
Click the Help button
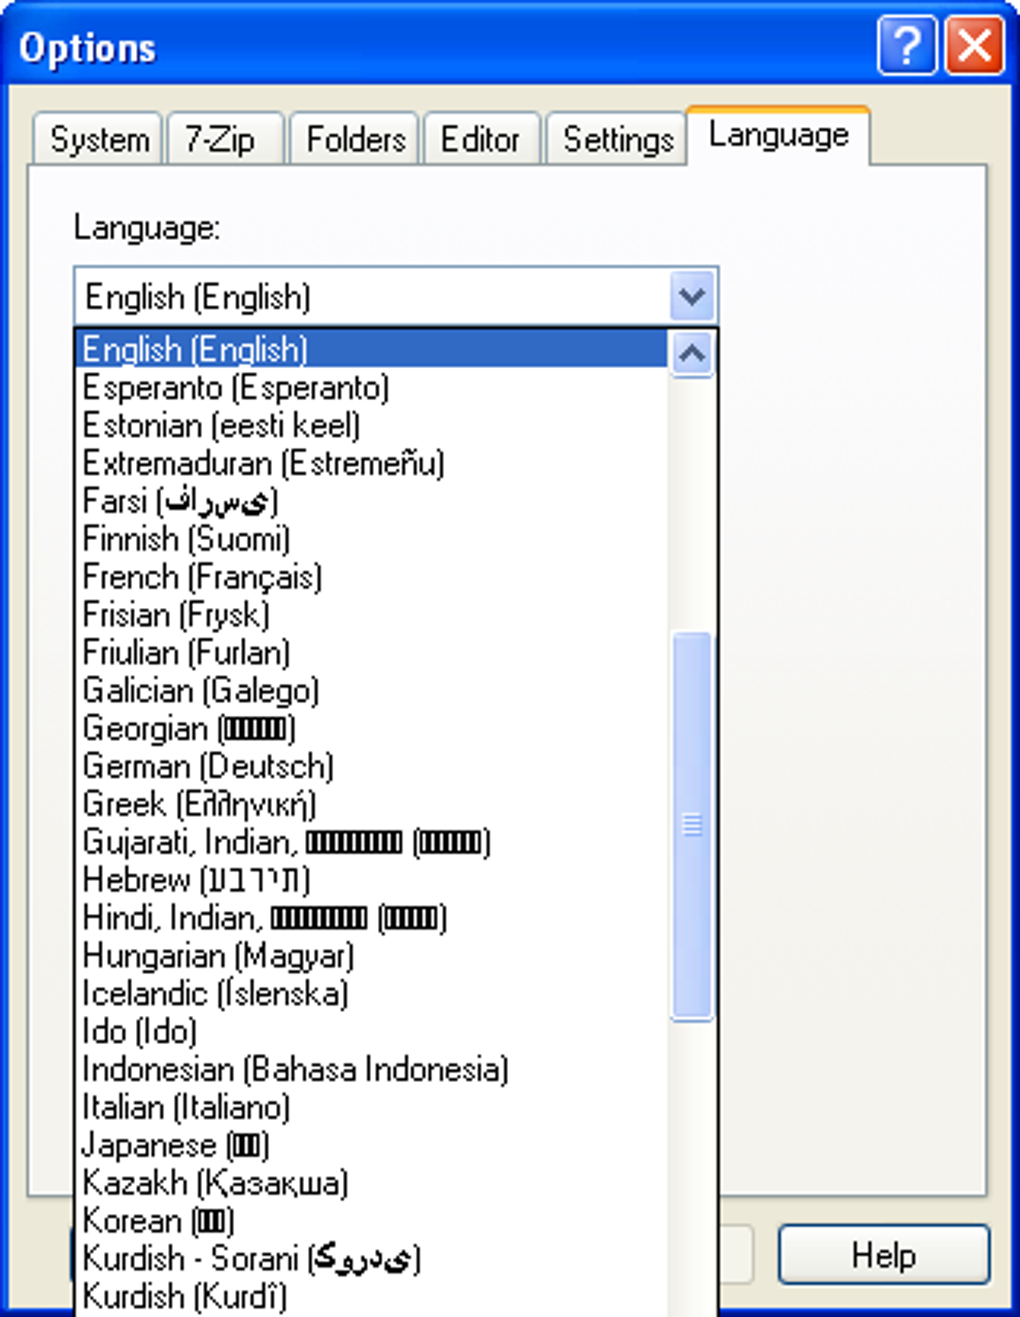tap(884, 1255)
